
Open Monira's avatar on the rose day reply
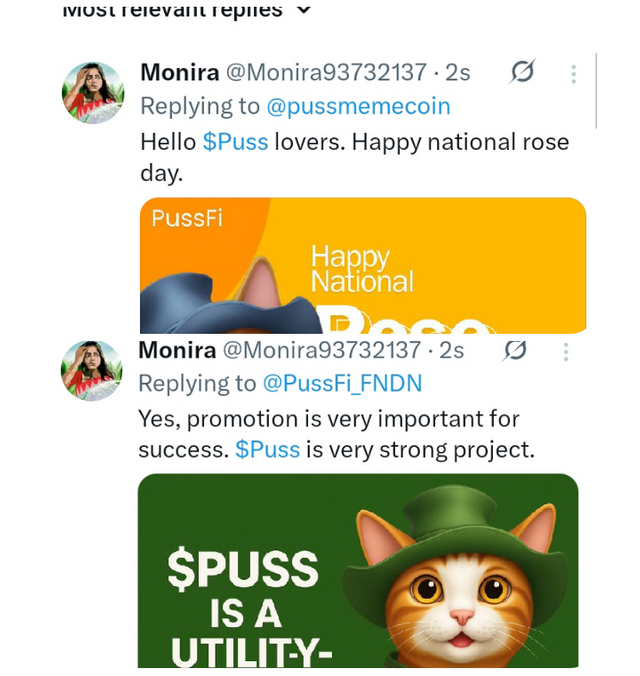pyautogui.click(x=93, y=94)
